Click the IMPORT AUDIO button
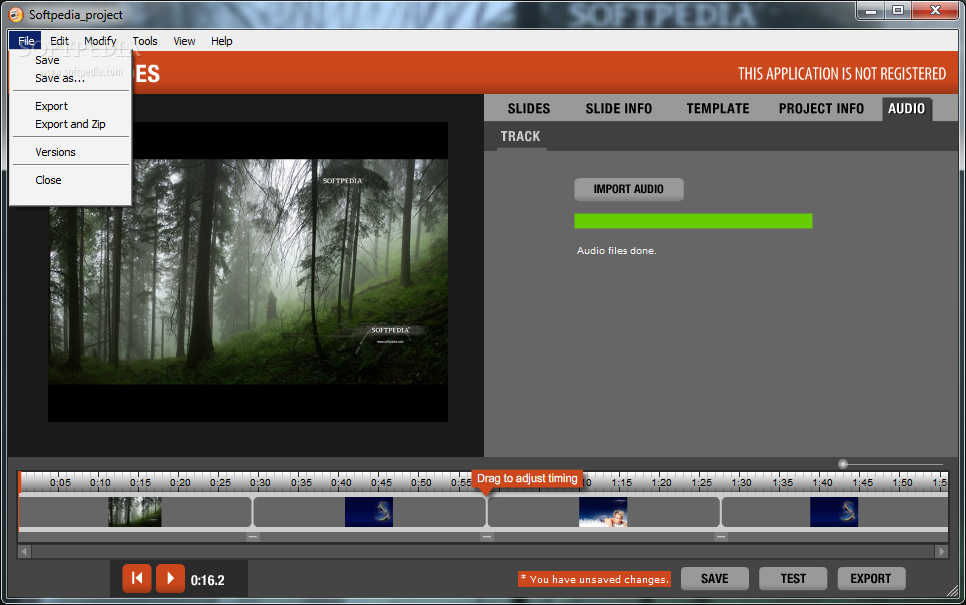 click(628, 189)
